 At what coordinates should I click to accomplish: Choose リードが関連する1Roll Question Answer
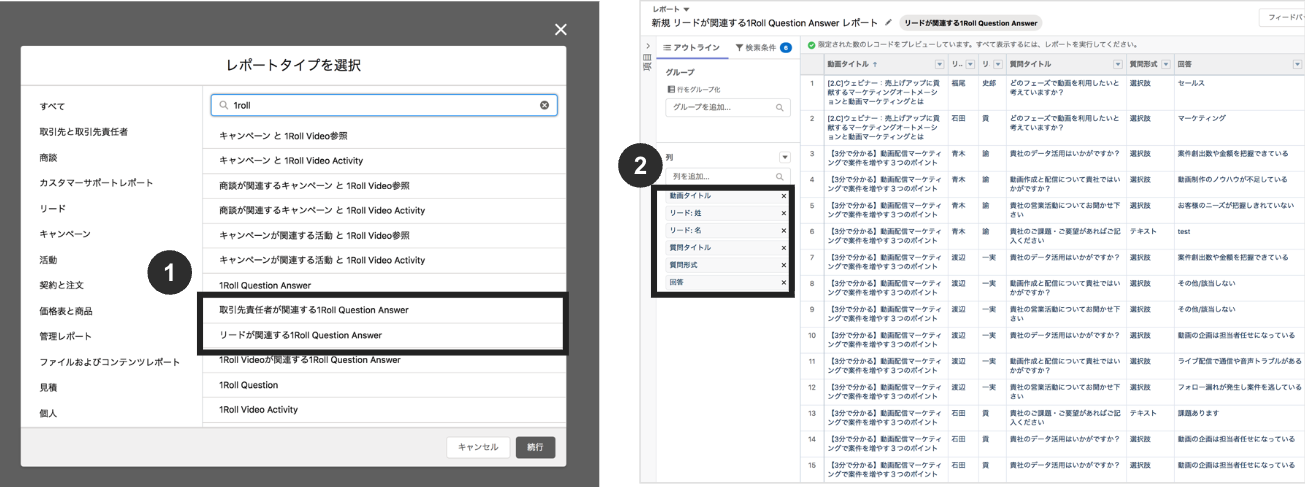[x=384, y=335]
